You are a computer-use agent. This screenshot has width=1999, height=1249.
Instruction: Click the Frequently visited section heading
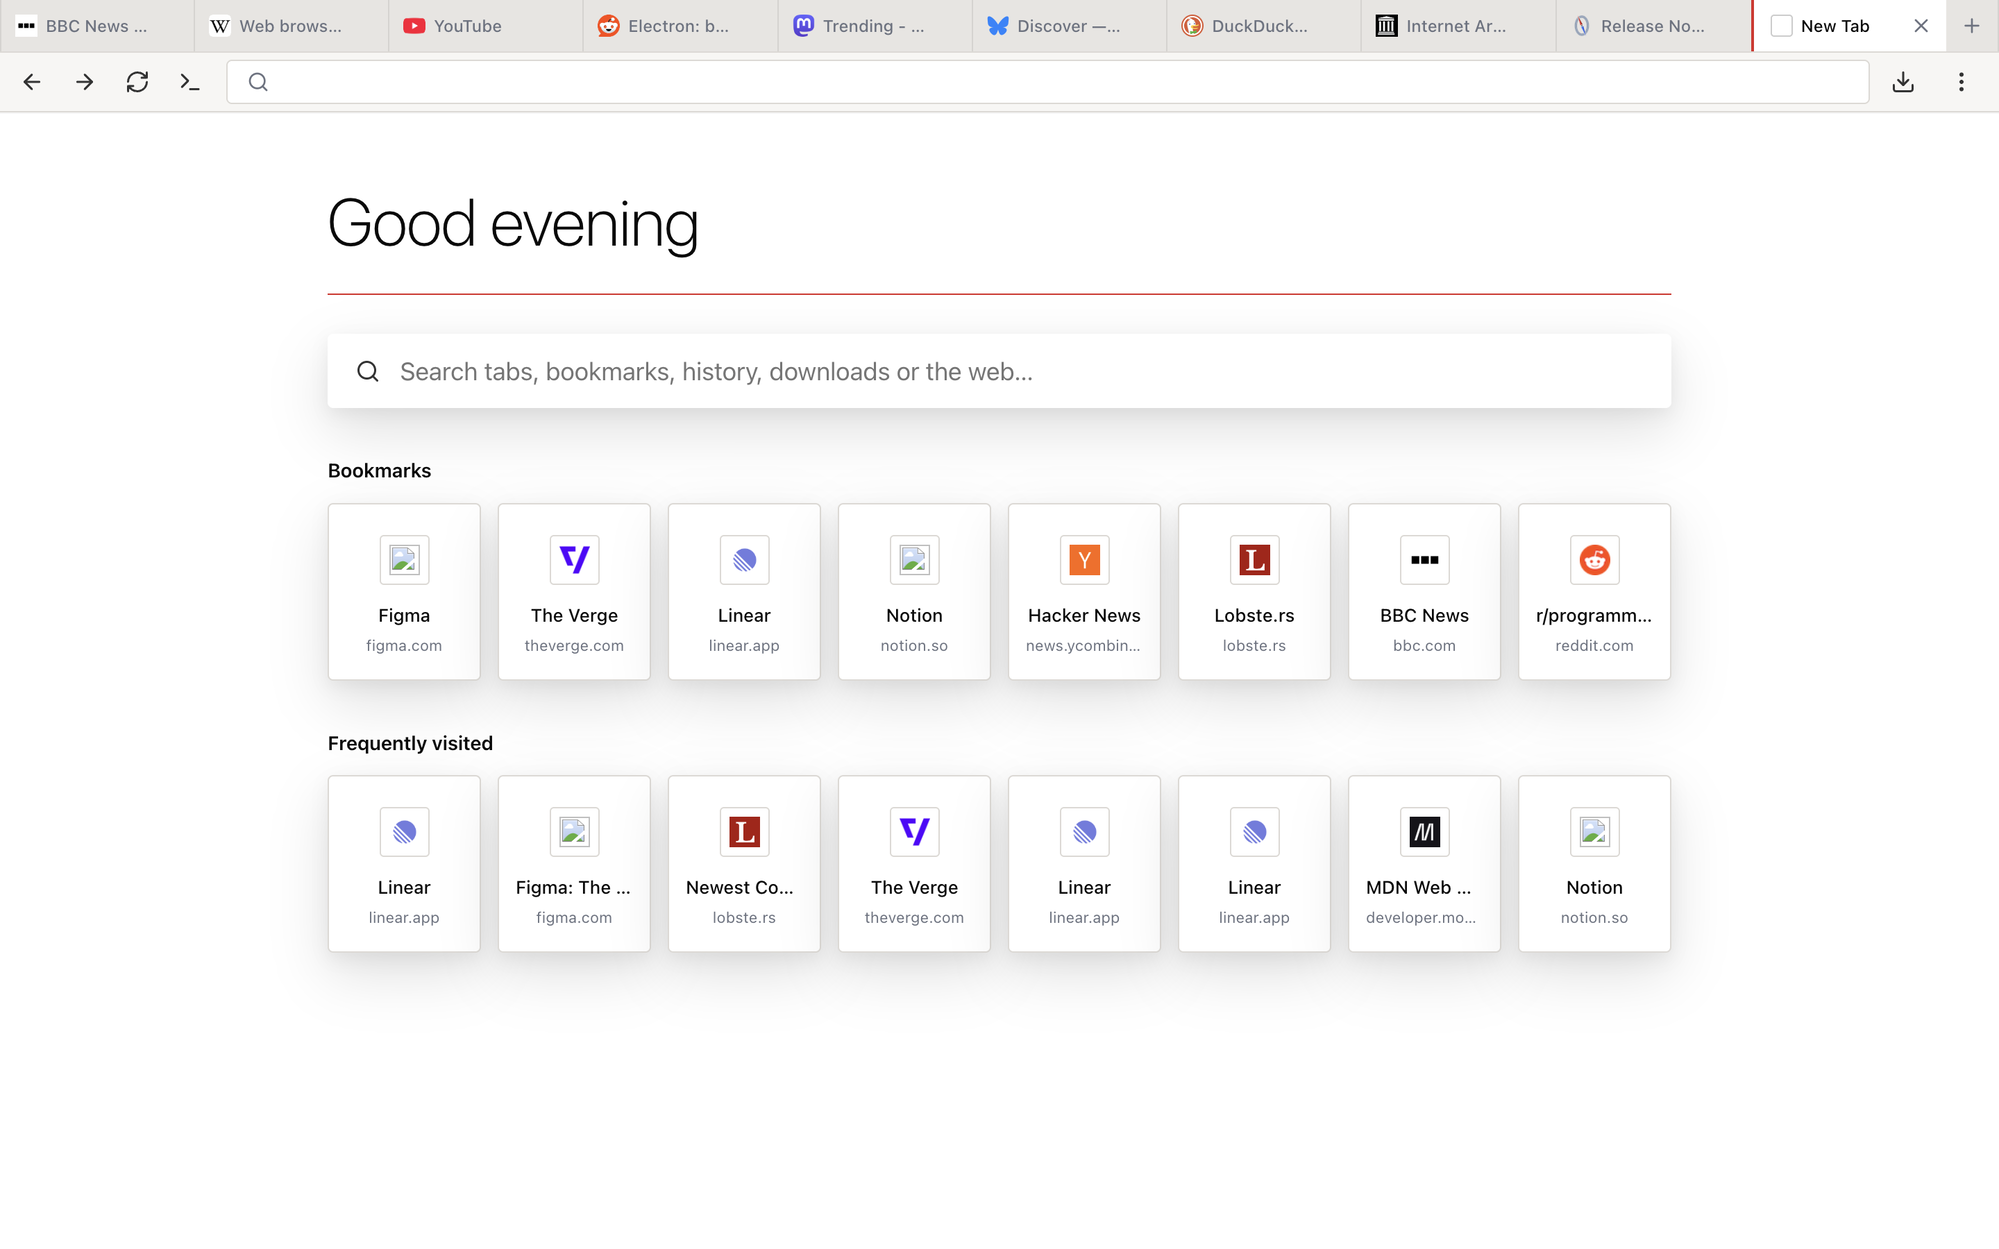(x=410, y=743)
